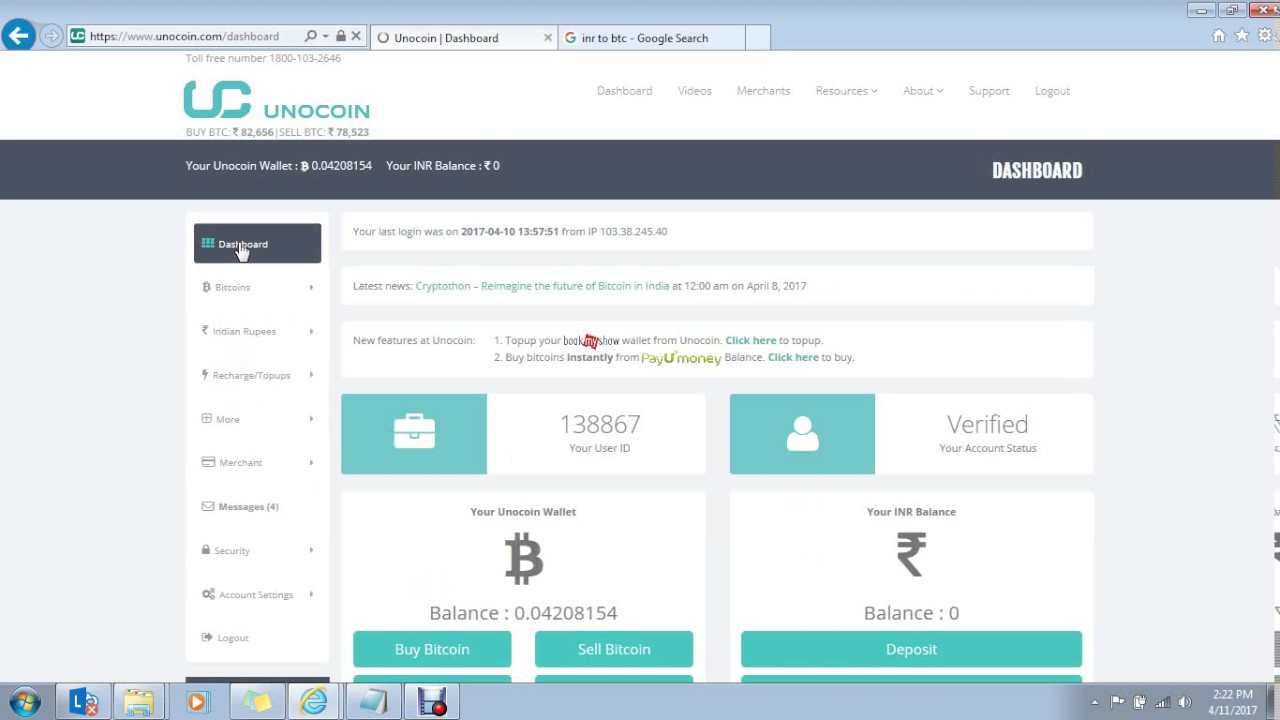The height and width of the screenshot is (720, 1280).
Task: Click here to topup bookmyshow wallet
Action: (x=750, y=340)
